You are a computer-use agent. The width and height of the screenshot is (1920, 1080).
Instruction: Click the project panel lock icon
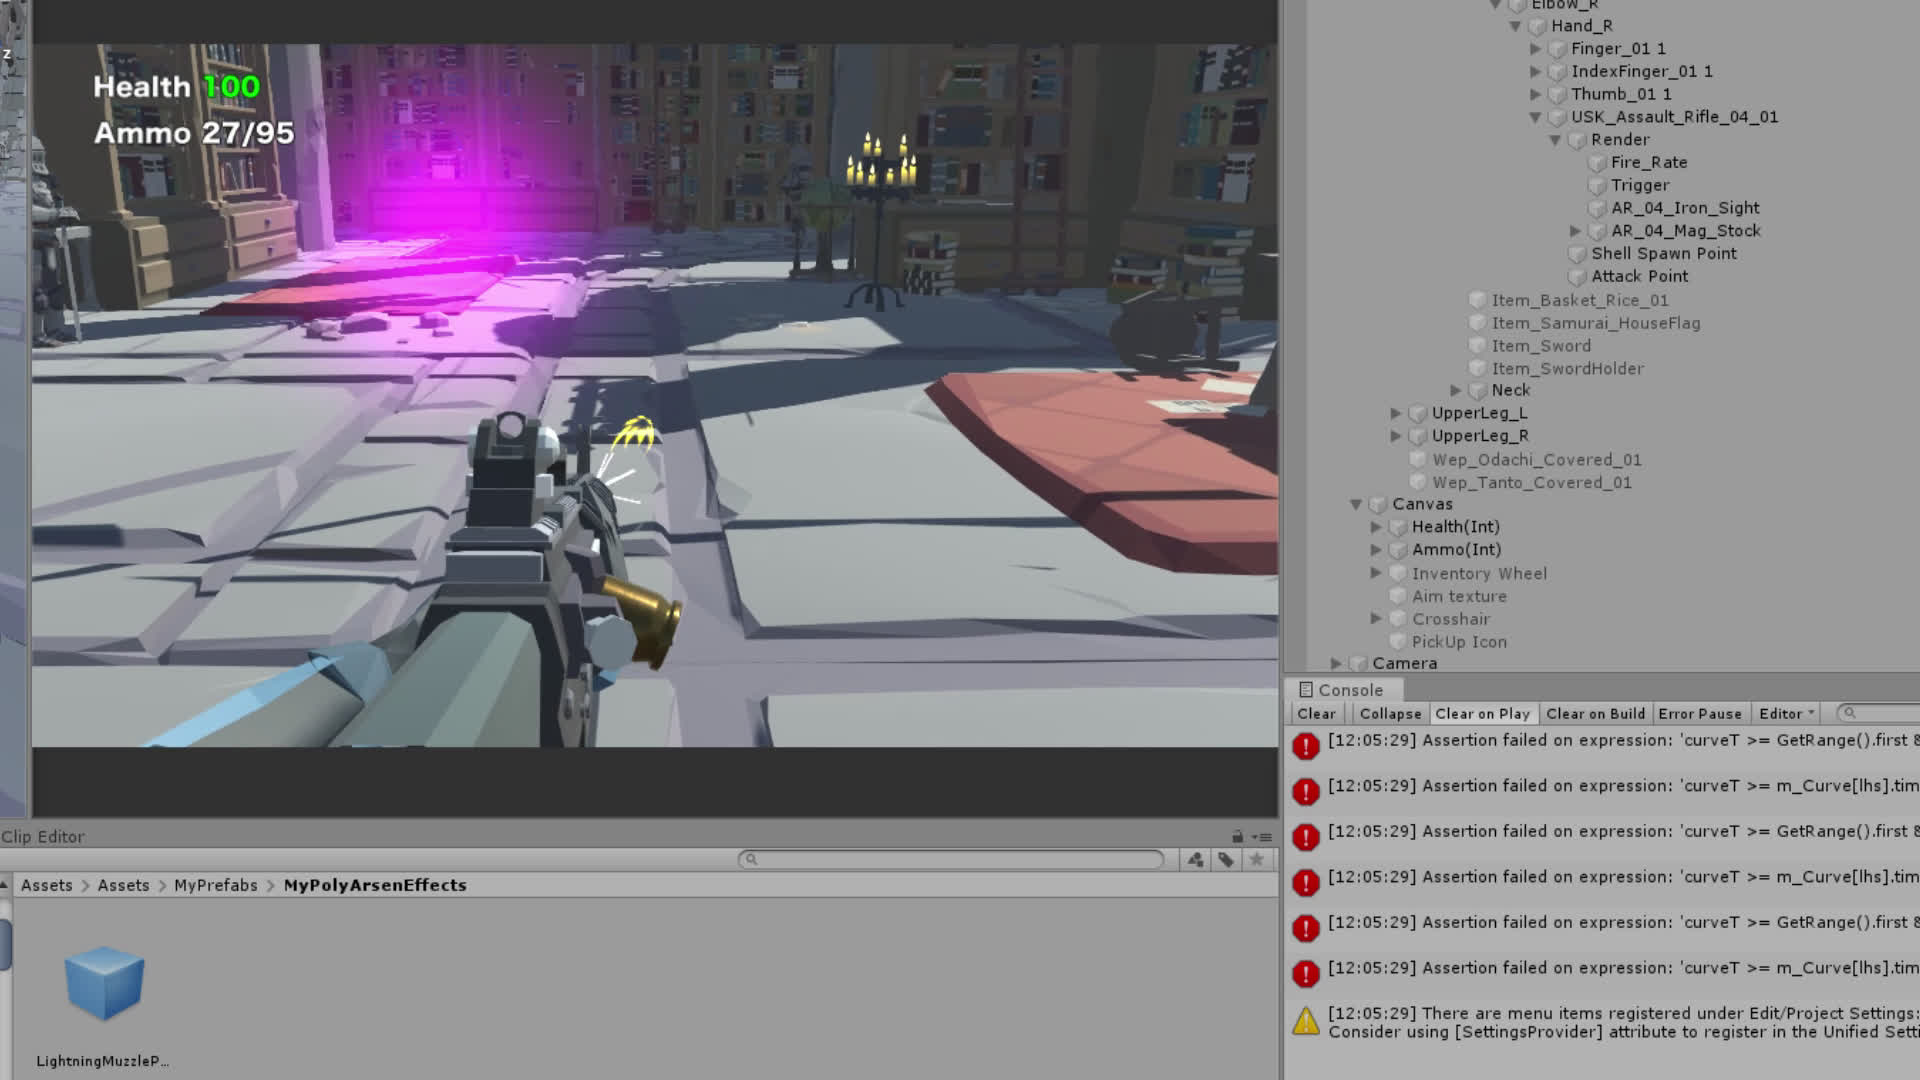(1238, 837)
